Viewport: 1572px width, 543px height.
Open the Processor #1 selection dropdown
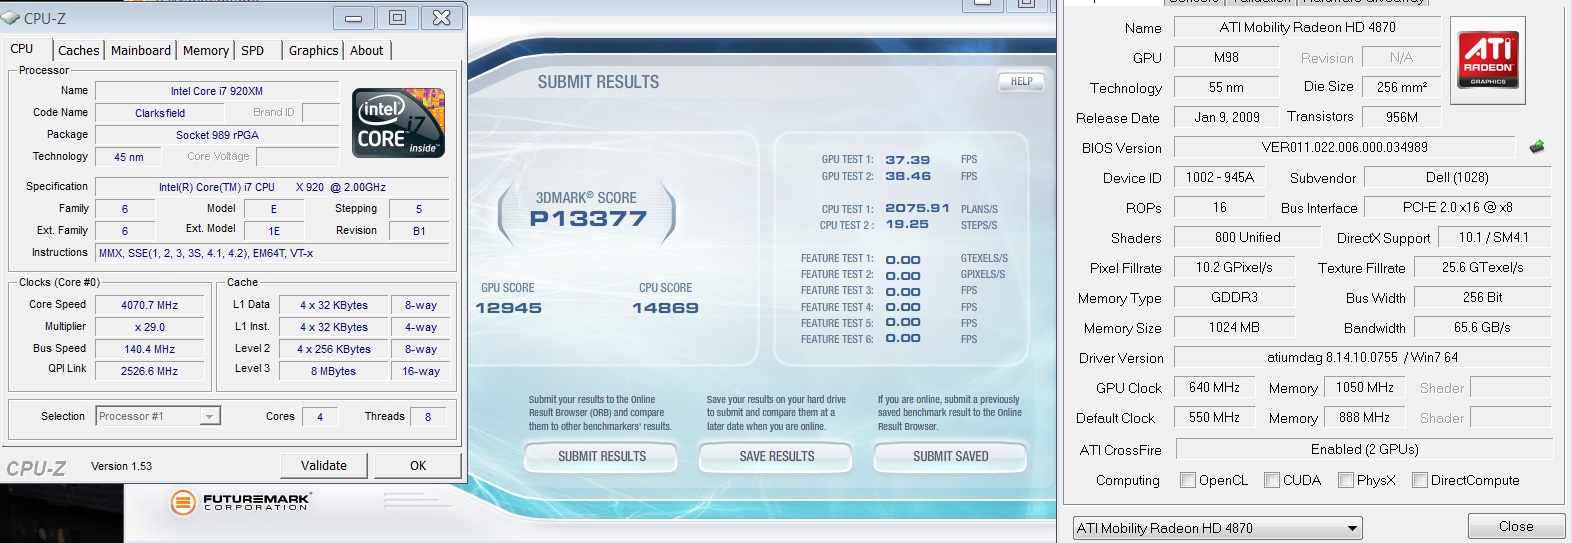(158, 416)
